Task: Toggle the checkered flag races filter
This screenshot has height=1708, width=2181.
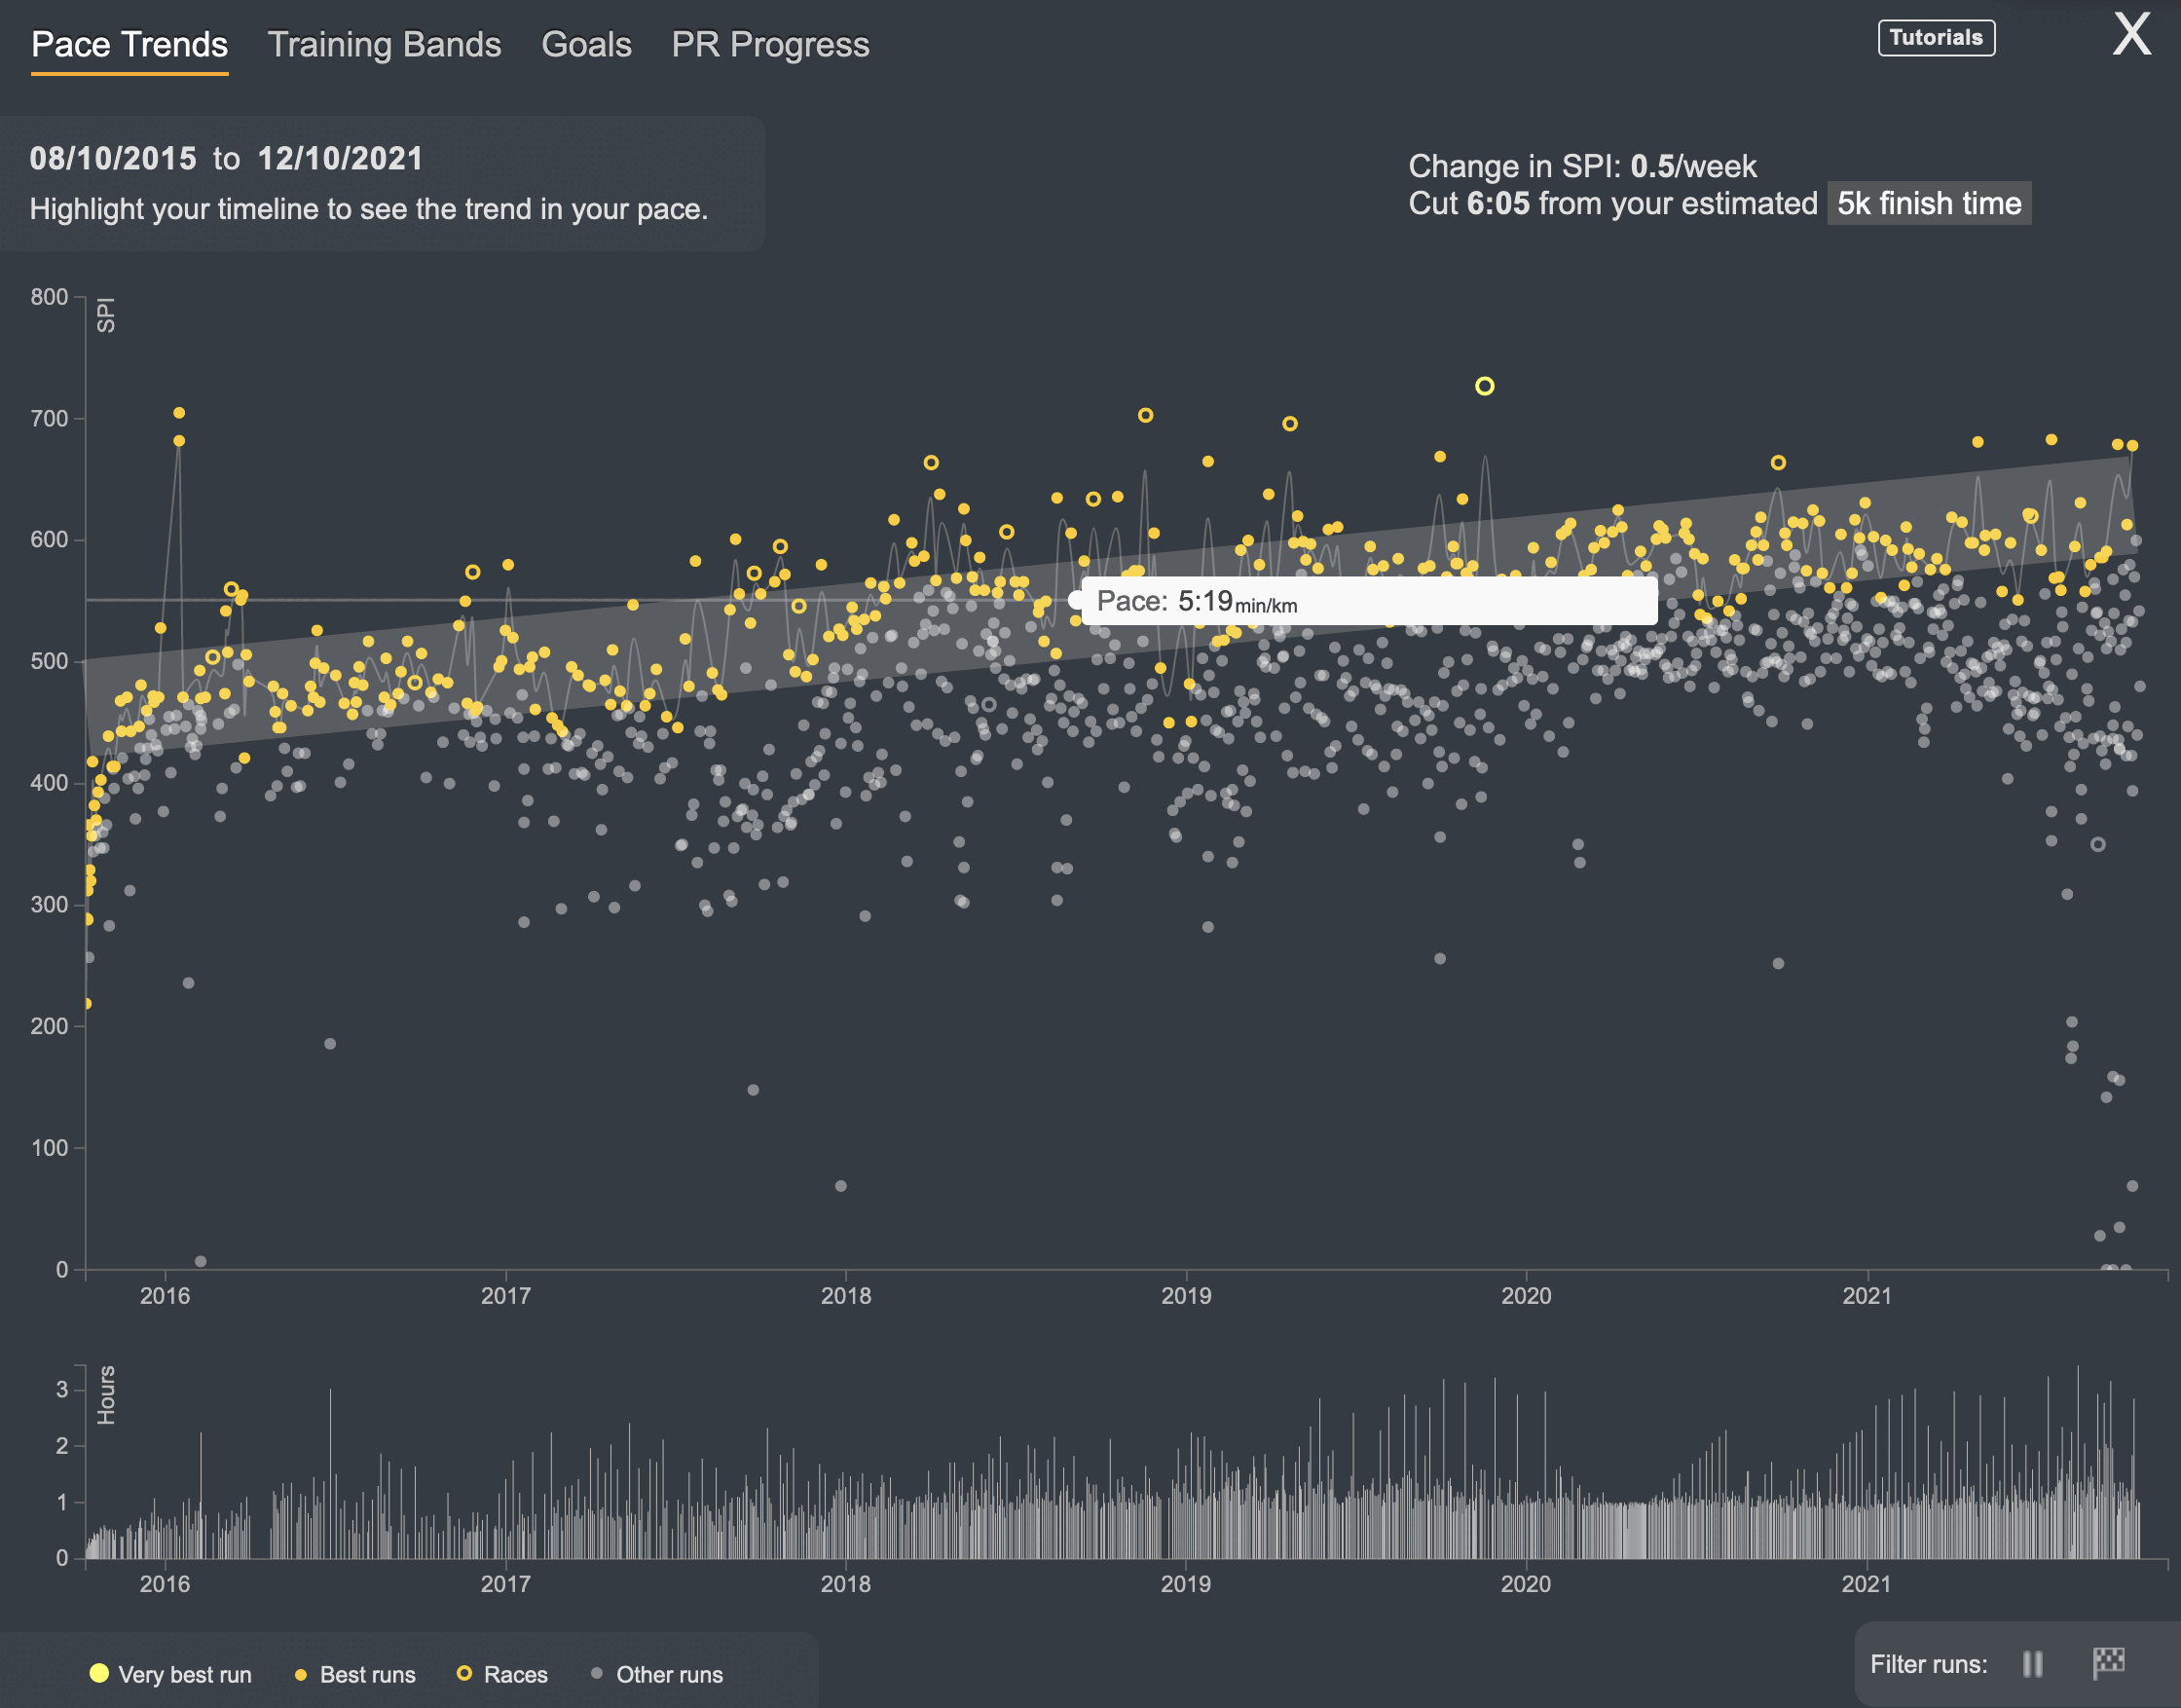Action: click(2108, 1663)
